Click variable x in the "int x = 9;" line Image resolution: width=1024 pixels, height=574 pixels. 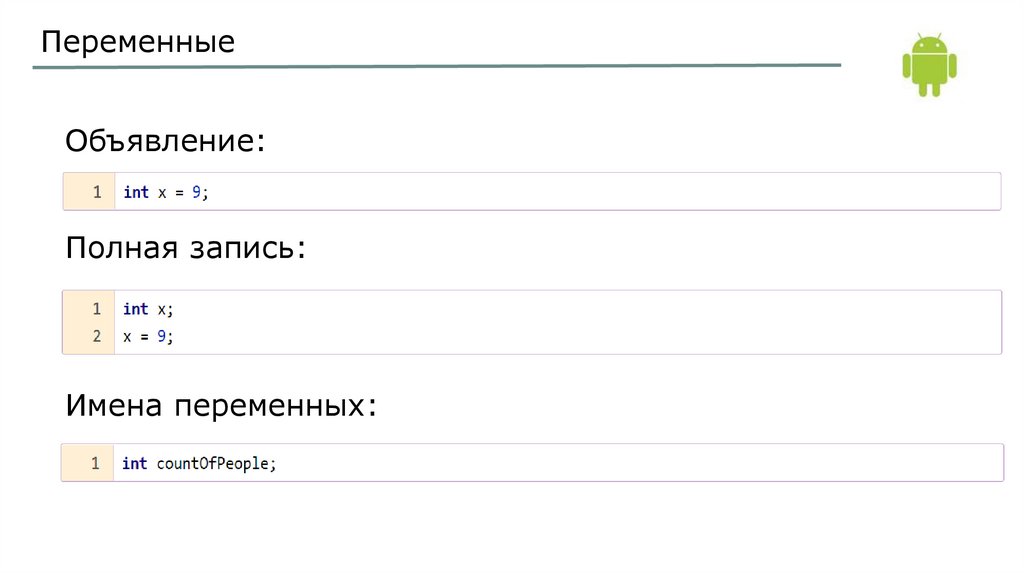click(x=162, y=192)
